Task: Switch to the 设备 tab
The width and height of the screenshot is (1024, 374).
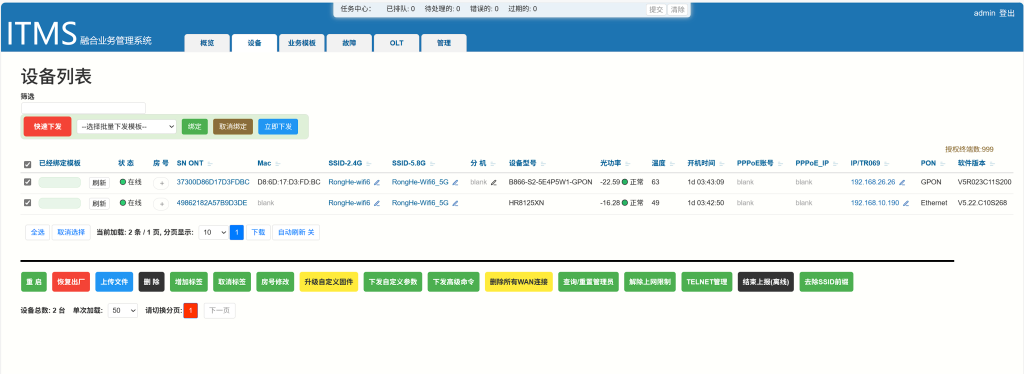Action: (x=254, y=43)
